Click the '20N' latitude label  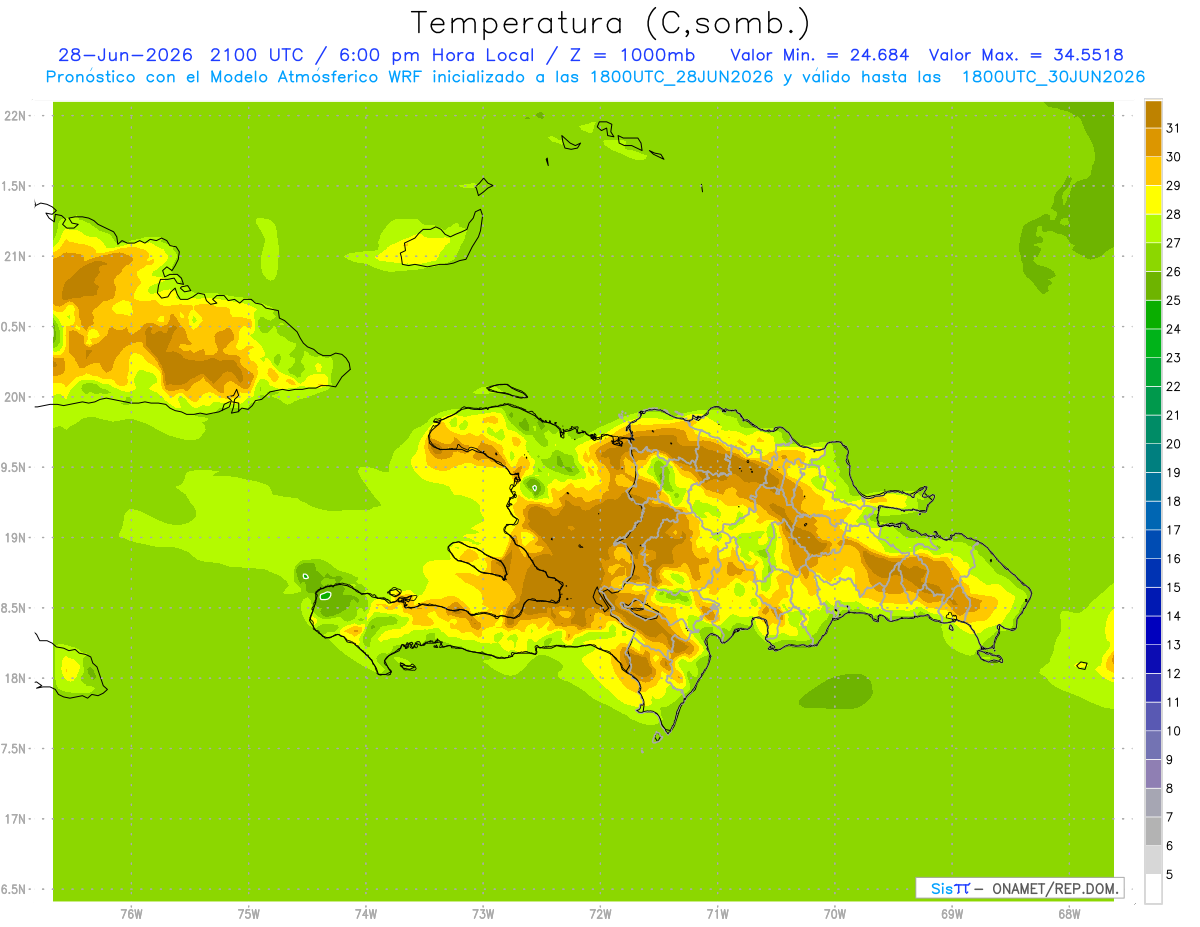(x=15, y=397)
